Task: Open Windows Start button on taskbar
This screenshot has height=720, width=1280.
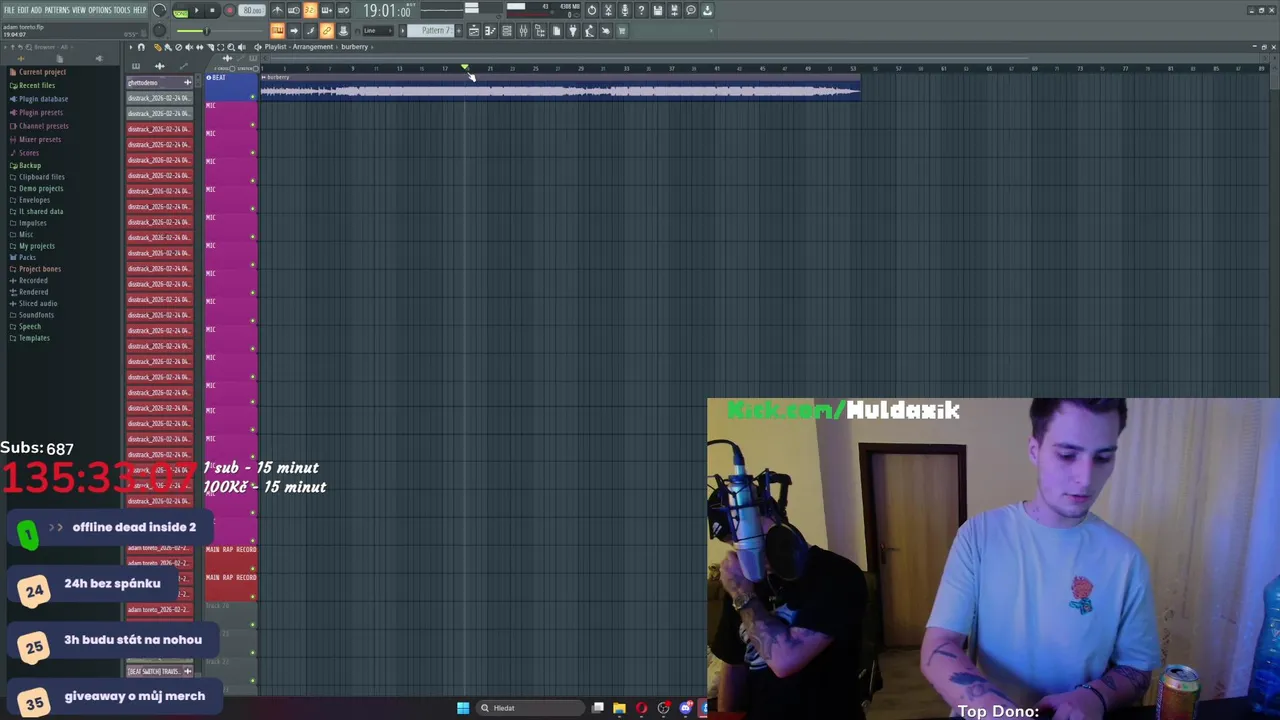Action: (x=463, y=708)
